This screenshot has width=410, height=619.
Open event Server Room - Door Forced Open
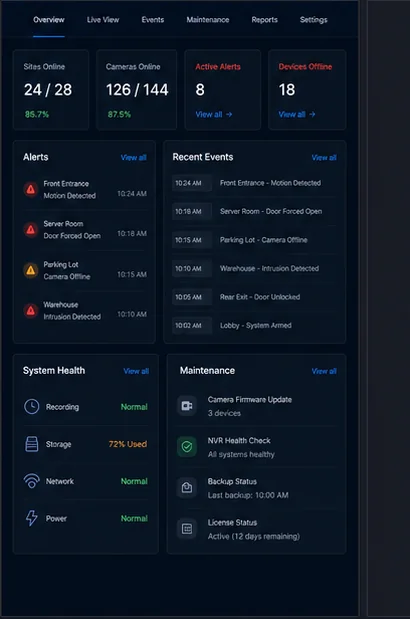click(271, 212)
